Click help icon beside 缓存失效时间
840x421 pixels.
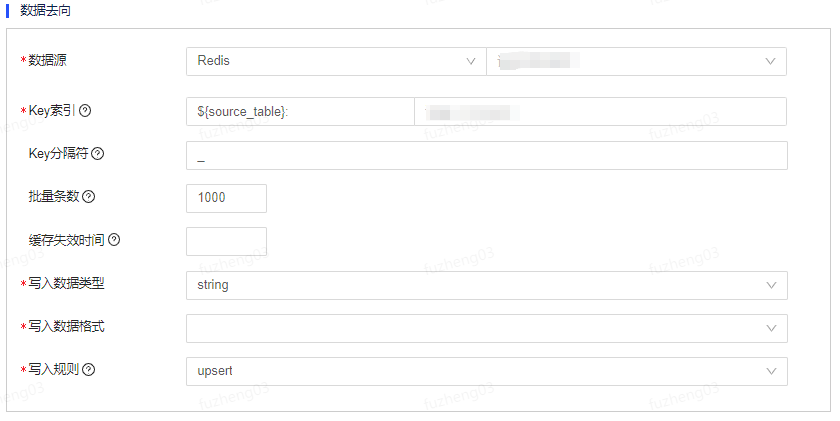pyautogui.click(x=114, y=240)
